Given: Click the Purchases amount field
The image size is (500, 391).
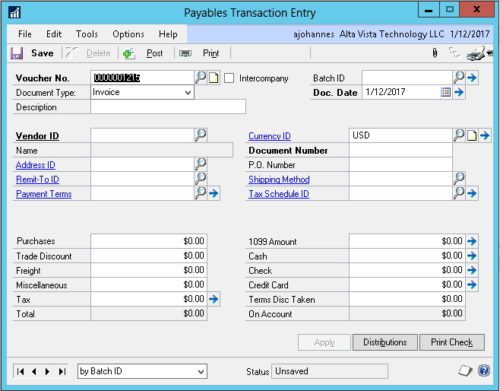Looking at the screenshot, I should tap(149, 241).
